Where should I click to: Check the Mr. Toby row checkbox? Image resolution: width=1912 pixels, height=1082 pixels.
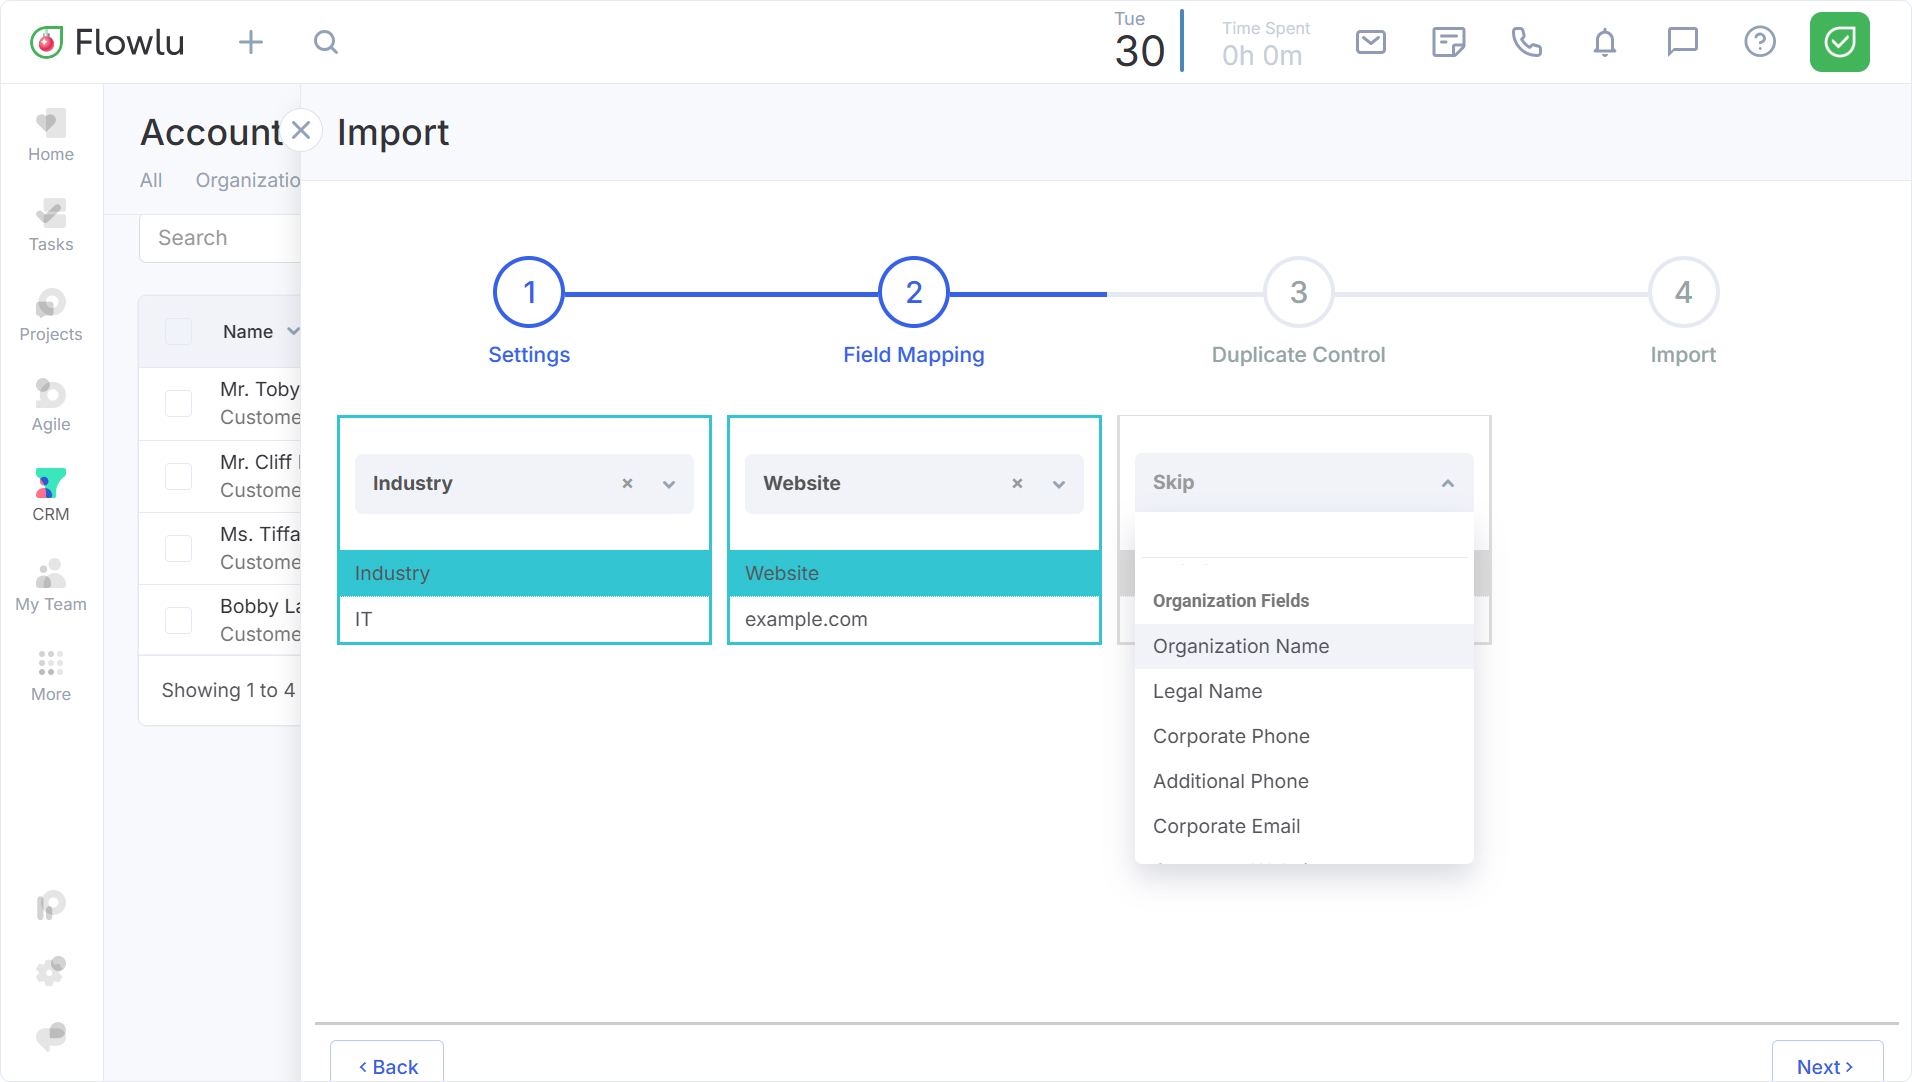178,403
